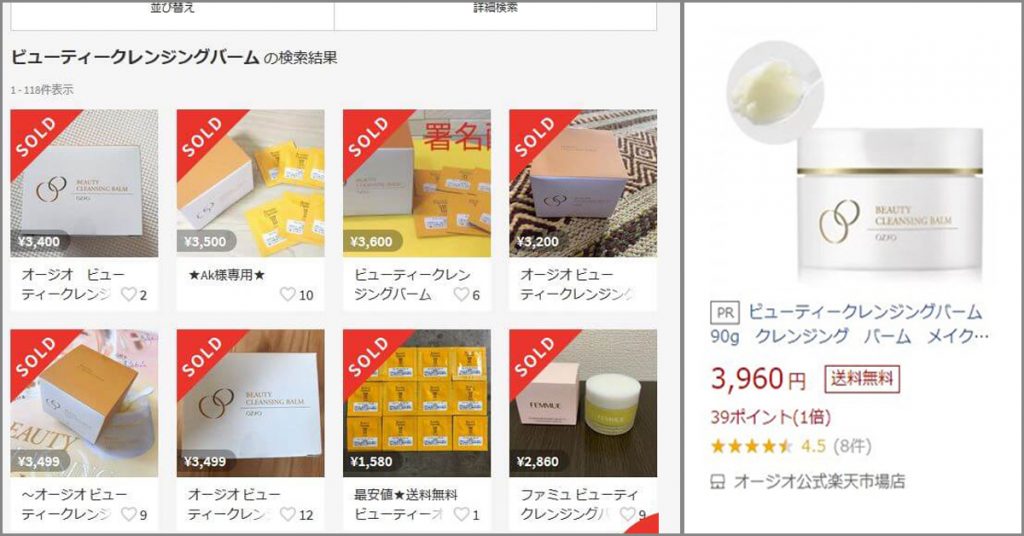The width and height of the screenshot is (1024, 536).
Task: View the ¥3,200 pink box listing thumbnail
Action: (583, 183)
